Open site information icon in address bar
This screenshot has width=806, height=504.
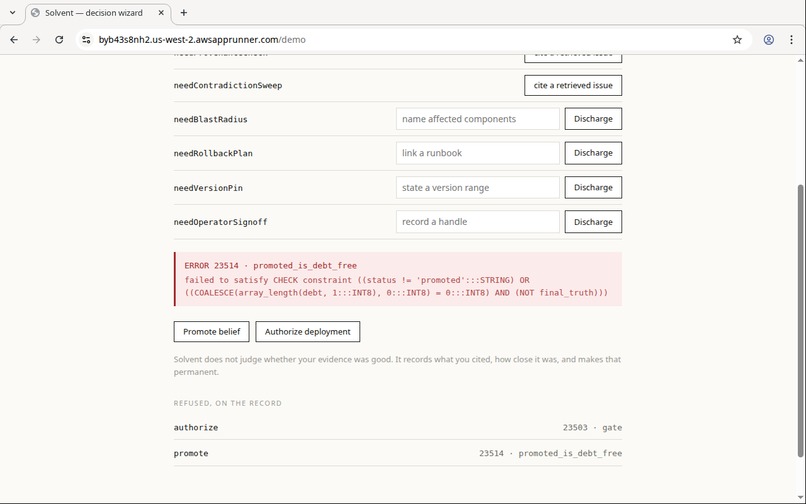tap(86, 40)
